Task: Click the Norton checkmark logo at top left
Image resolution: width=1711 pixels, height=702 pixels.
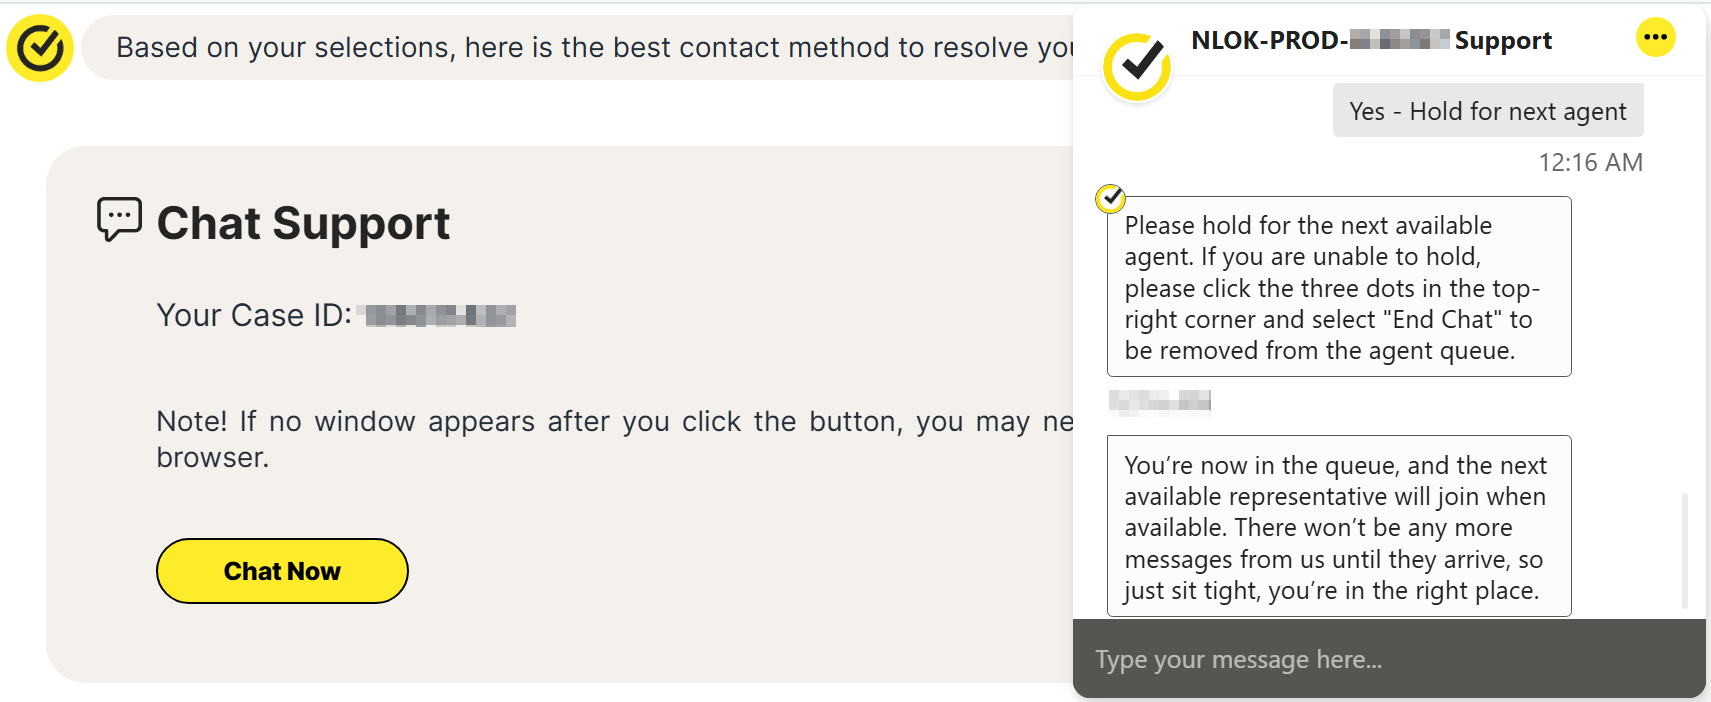Action: point(40,47)
